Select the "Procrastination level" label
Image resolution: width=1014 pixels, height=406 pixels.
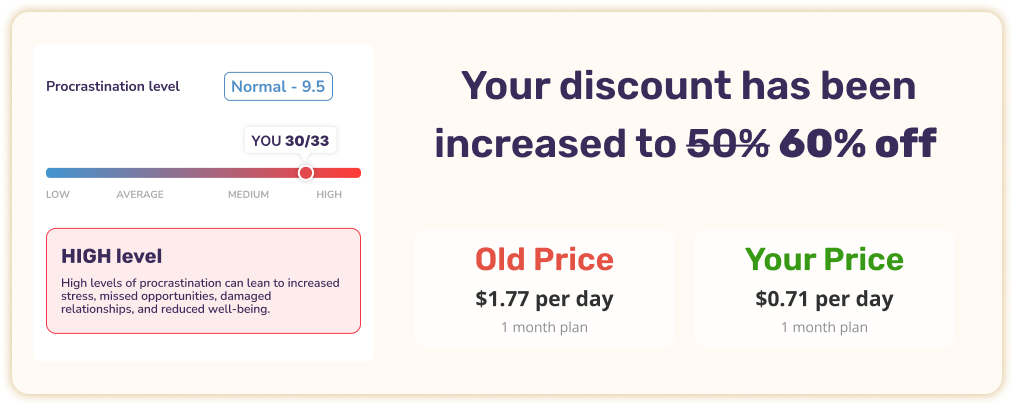point(113,86)
